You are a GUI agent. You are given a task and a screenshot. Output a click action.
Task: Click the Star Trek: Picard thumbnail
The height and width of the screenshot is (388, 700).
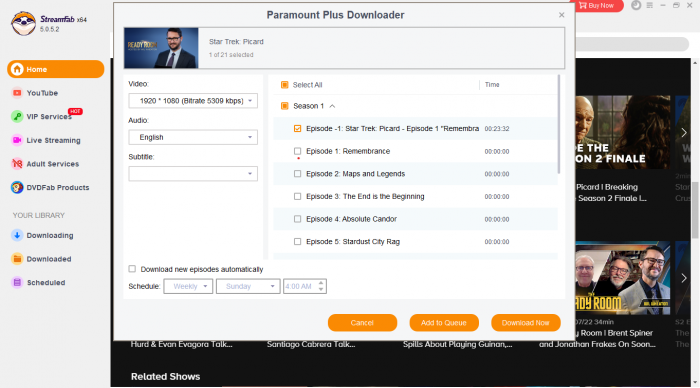click(x=161, y=48)
